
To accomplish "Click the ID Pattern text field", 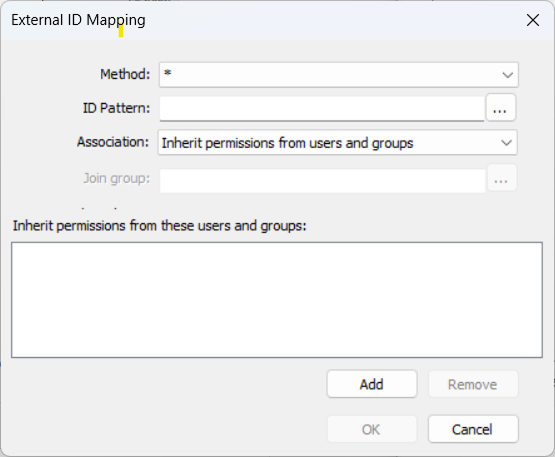I will [x=322, y=108].
